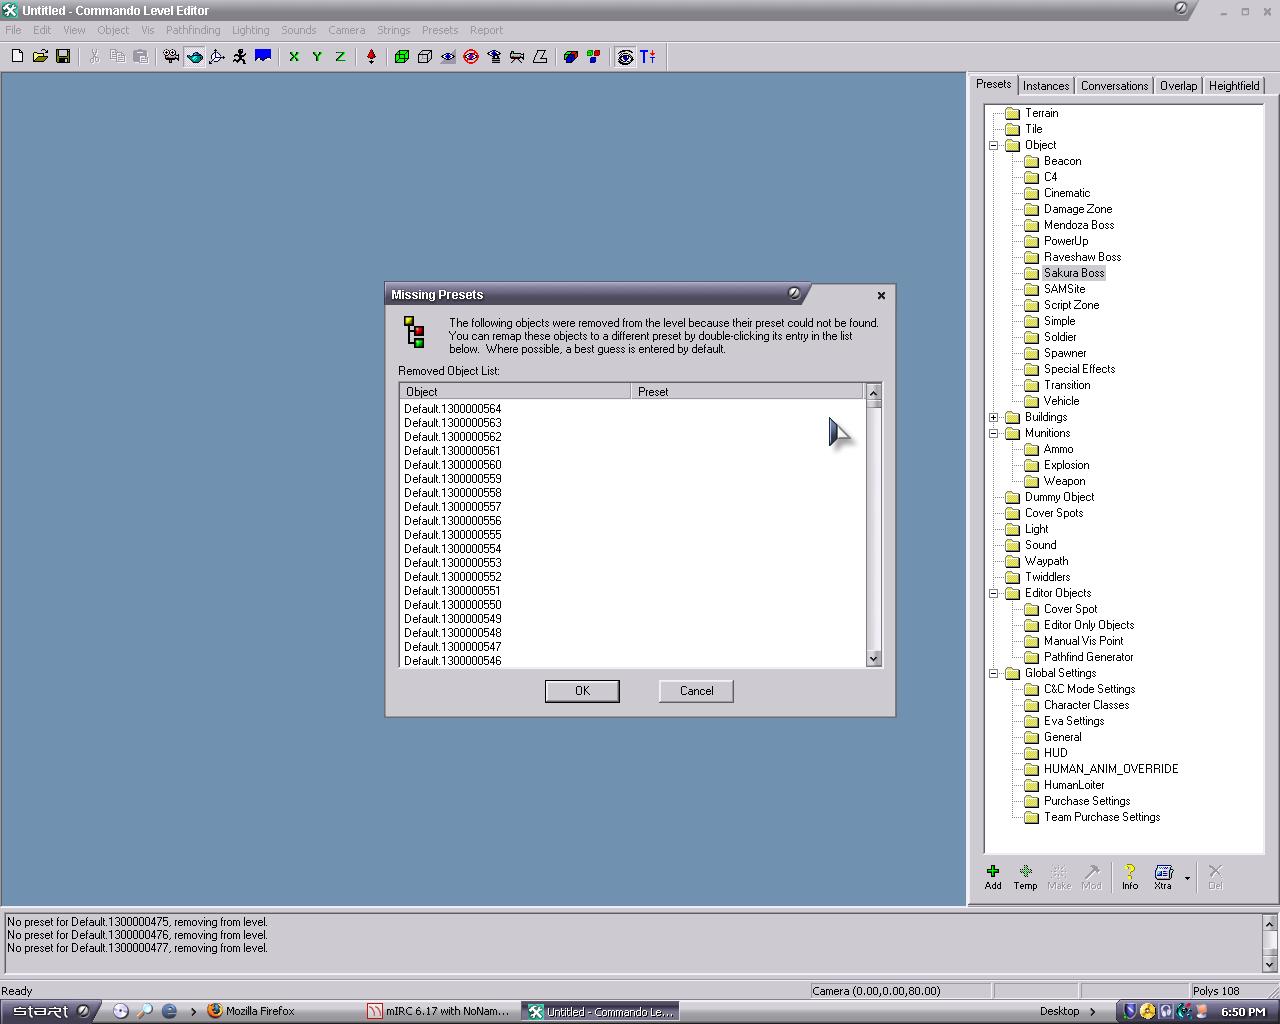Viewport: 1280px width, 1024px height.
Task: Switch to the Instances tab
Action: tap(1046, 86)
